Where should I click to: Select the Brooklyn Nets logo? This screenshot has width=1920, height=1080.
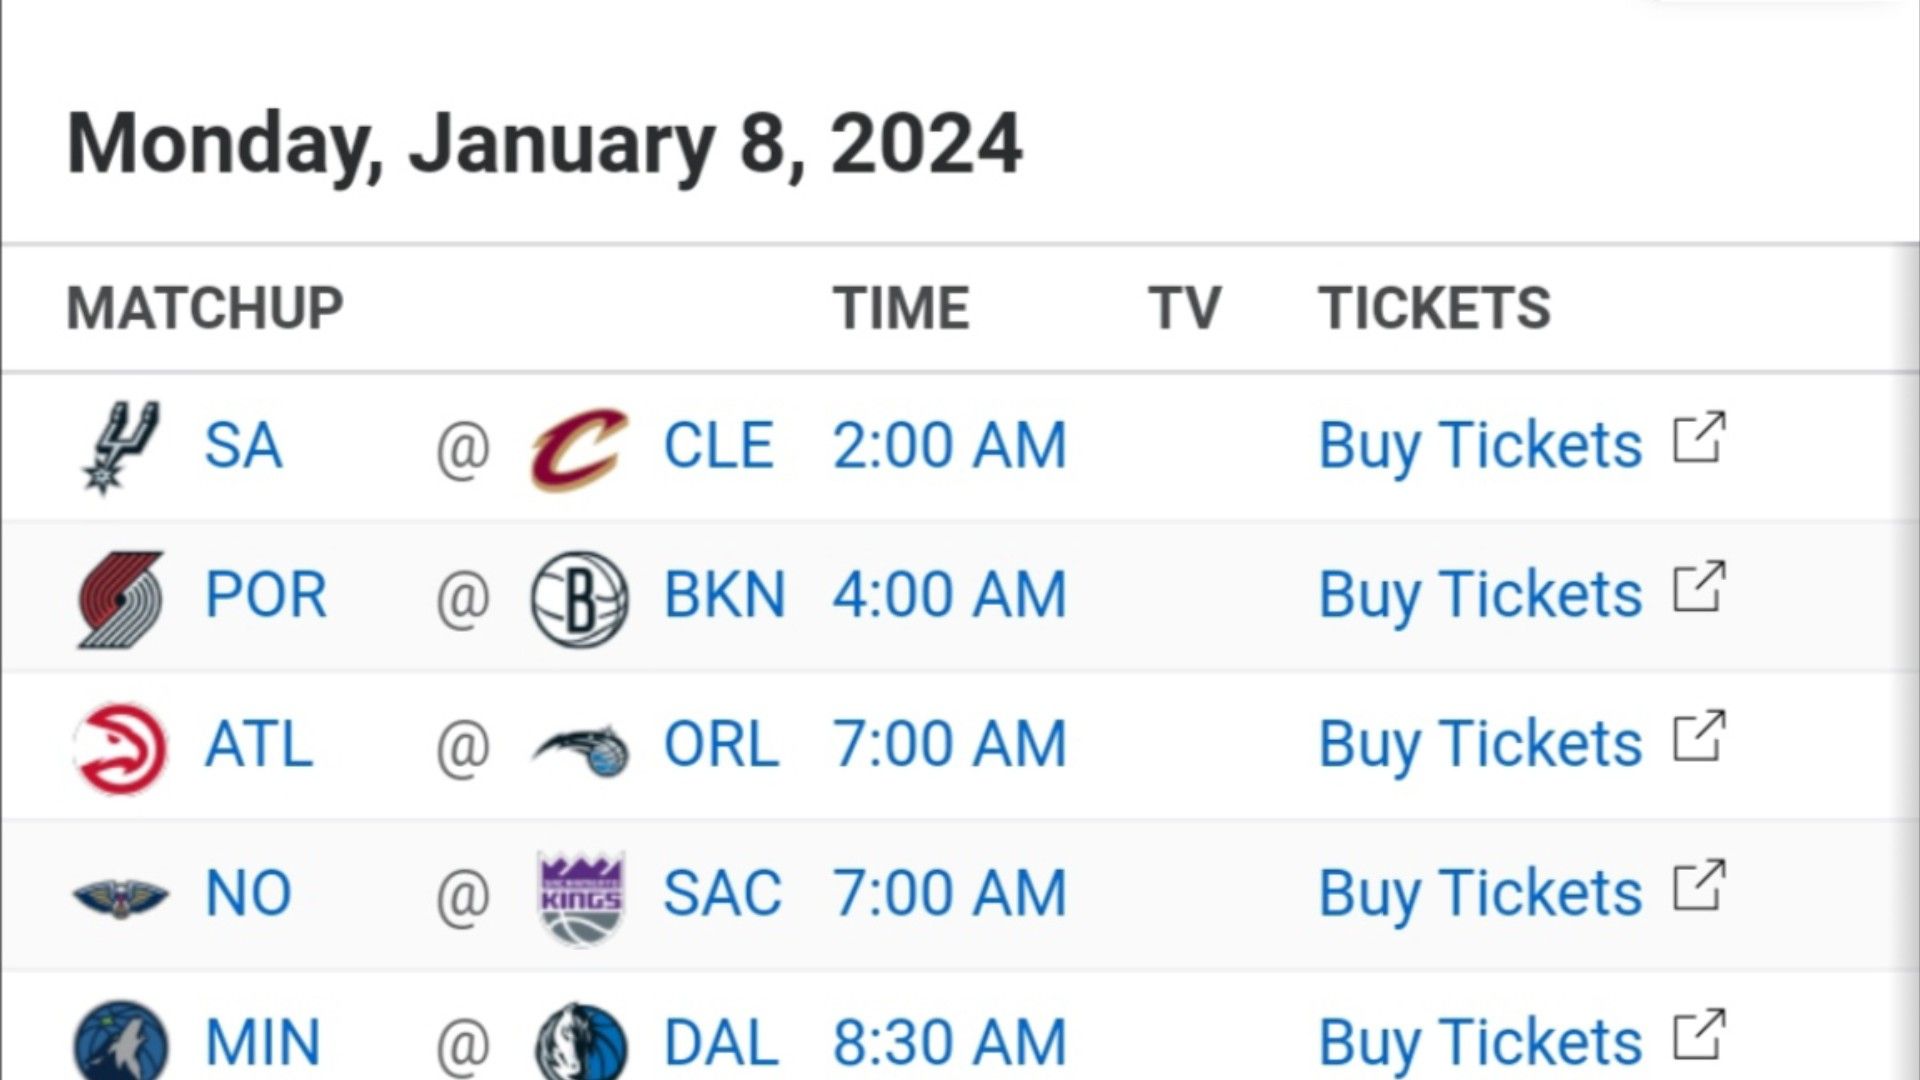[x=580, y=598]
